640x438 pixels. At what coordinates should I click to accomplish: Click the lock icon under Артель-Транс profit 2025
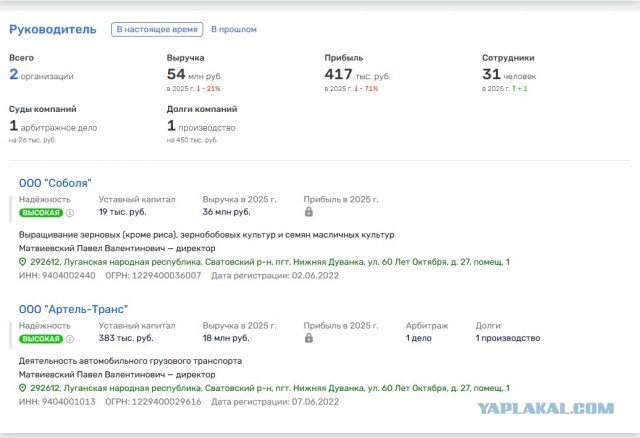(x=309, y=338)
